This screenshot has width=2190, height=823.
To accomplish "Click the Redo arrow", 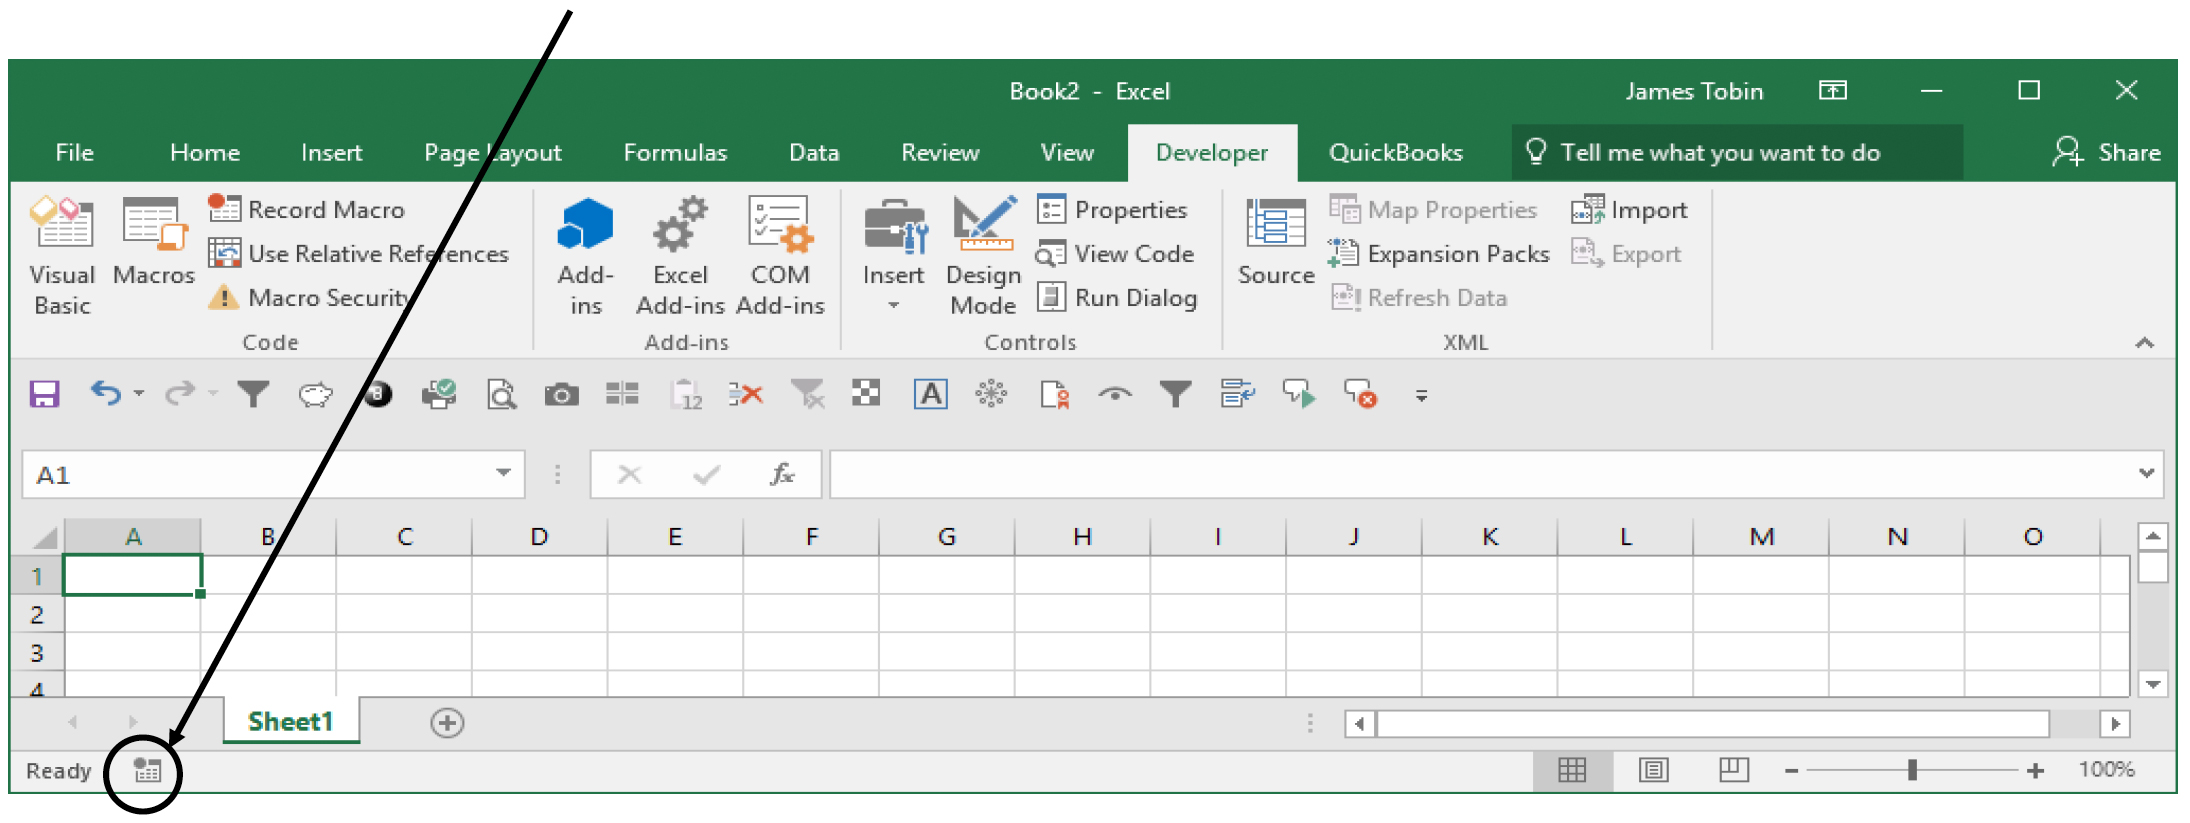I will pos(180,393).
